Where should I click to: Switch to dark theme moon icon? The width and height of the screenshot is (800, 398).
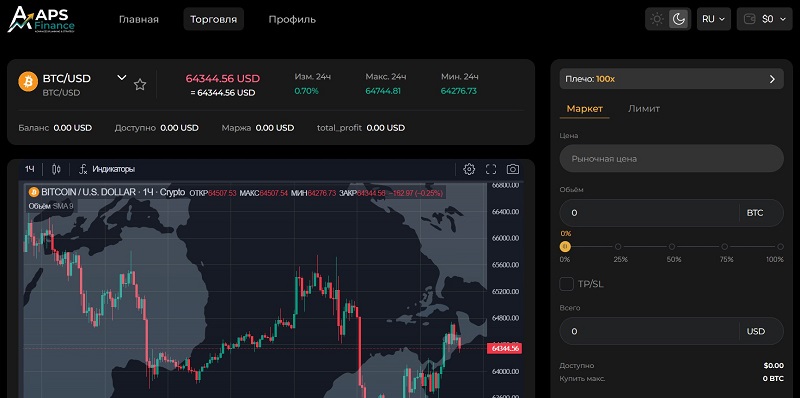(678, 19)
